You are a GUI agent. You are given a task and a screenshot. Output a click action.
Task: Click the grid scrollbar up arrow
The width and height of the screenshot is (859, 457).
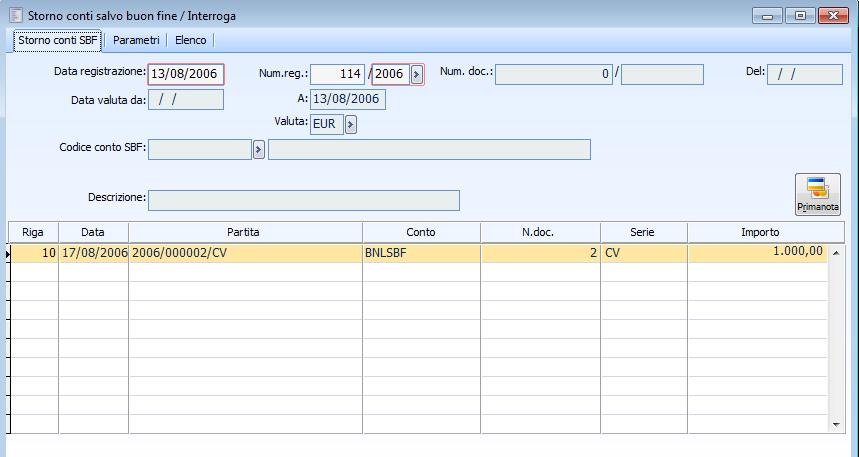[x=836, y=253]
